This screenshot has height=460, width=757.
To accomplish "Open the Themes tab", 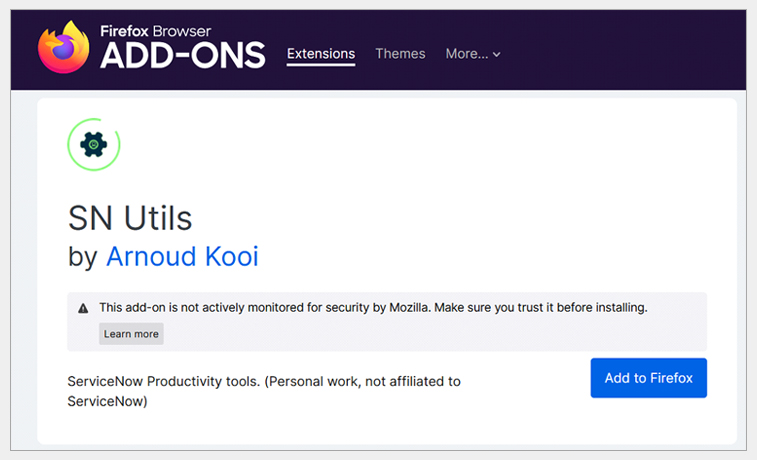I will coord(400,54).
